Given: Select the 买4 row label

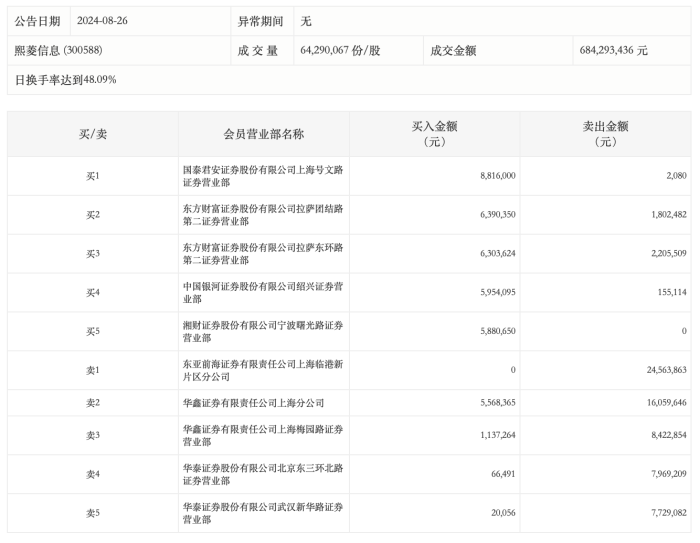Looking at the screenshot, I should click(x=93, y=292).
